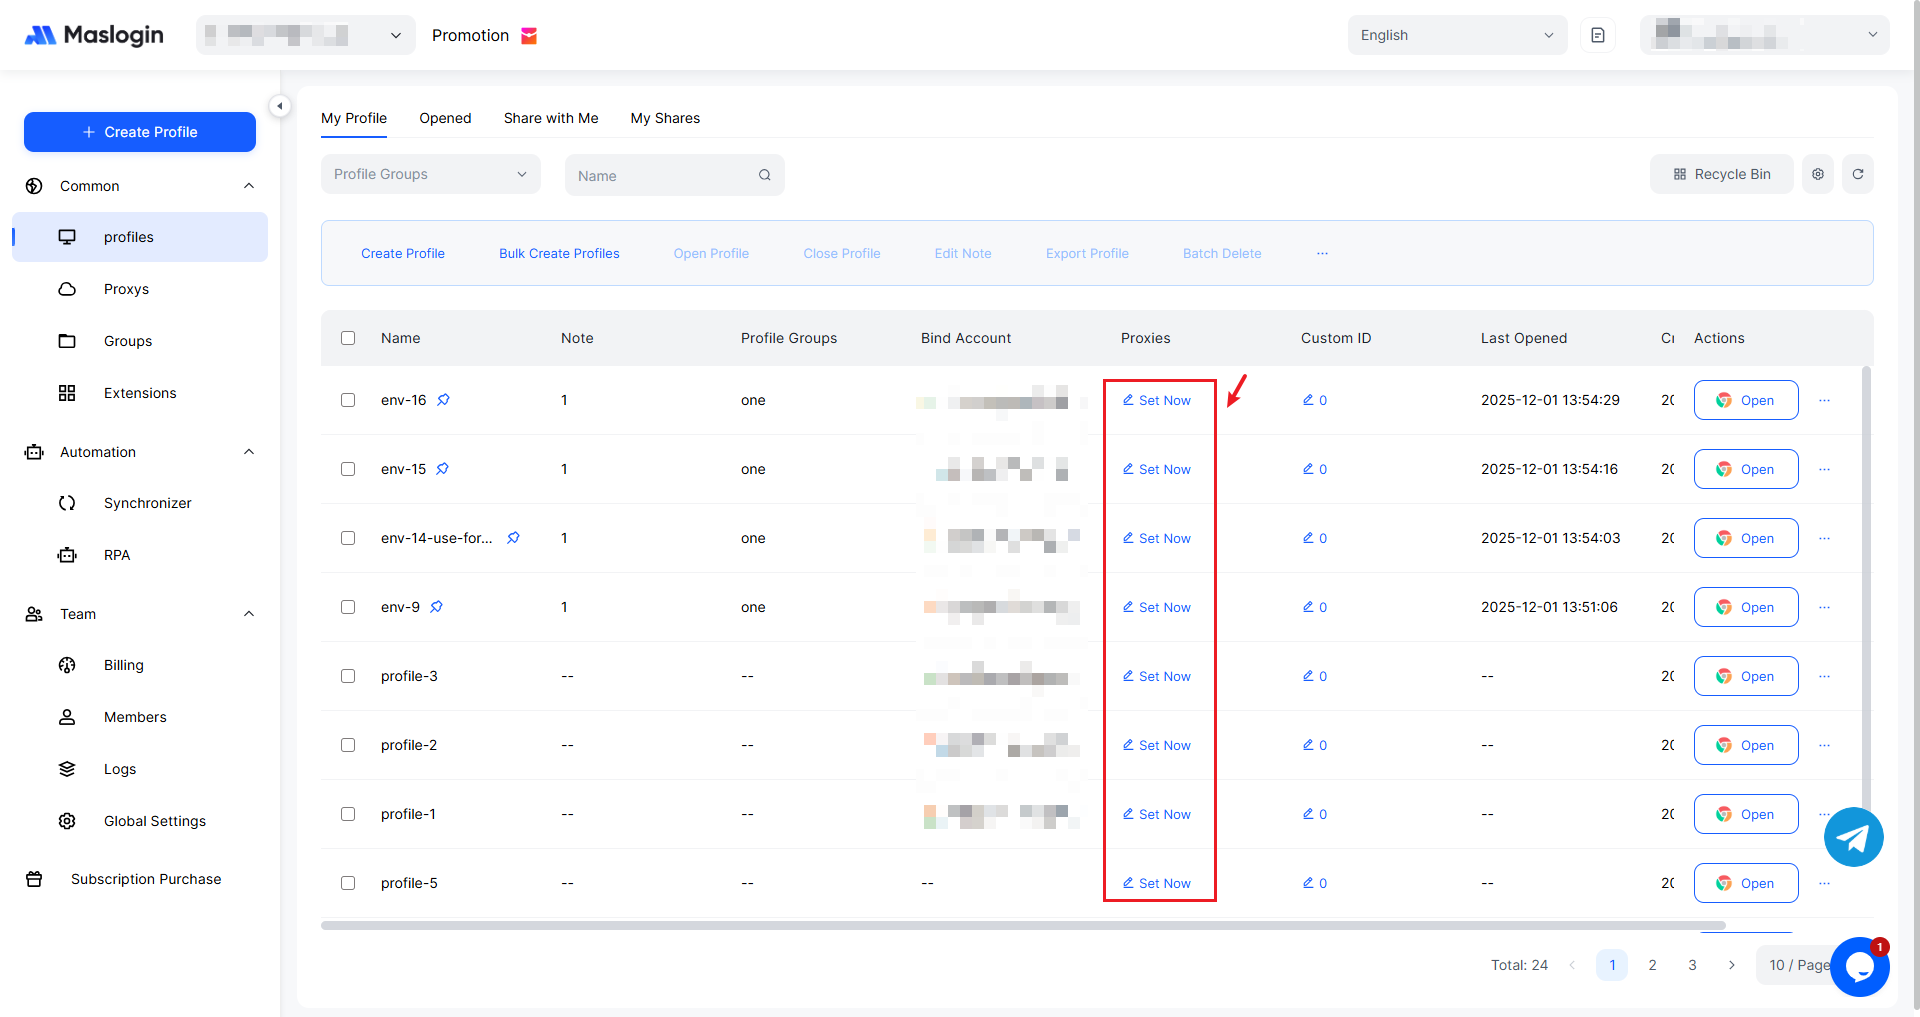The image size is (1920, 1017).
Task: Collapse the Automation sidebar section
Action: (249, 452)
